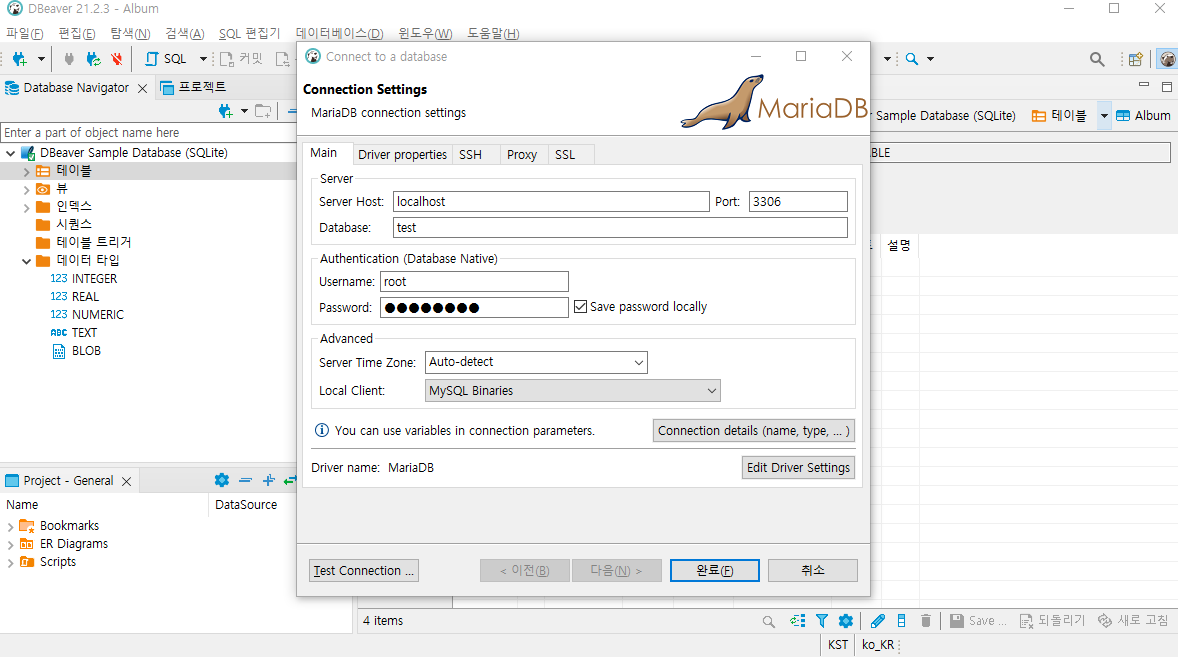
Task: Click the Database name input field
Action: click(620, 228)
